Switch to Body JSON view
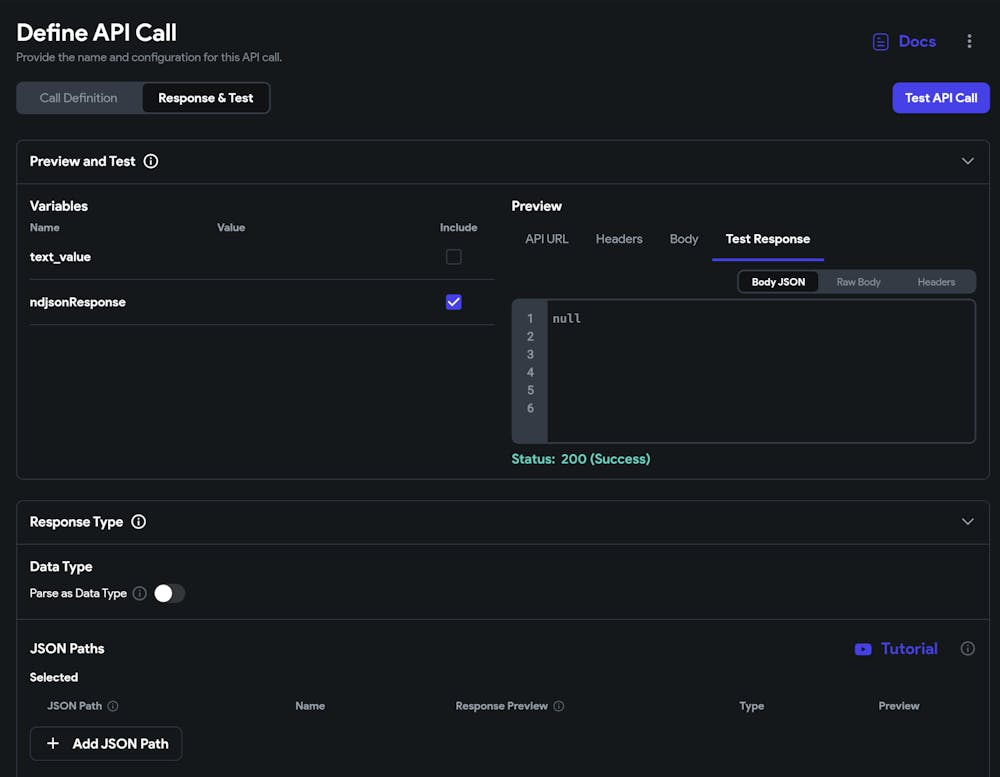This screenshot has height=777, width=1000. pyautogui.click(x=778, y=282)
